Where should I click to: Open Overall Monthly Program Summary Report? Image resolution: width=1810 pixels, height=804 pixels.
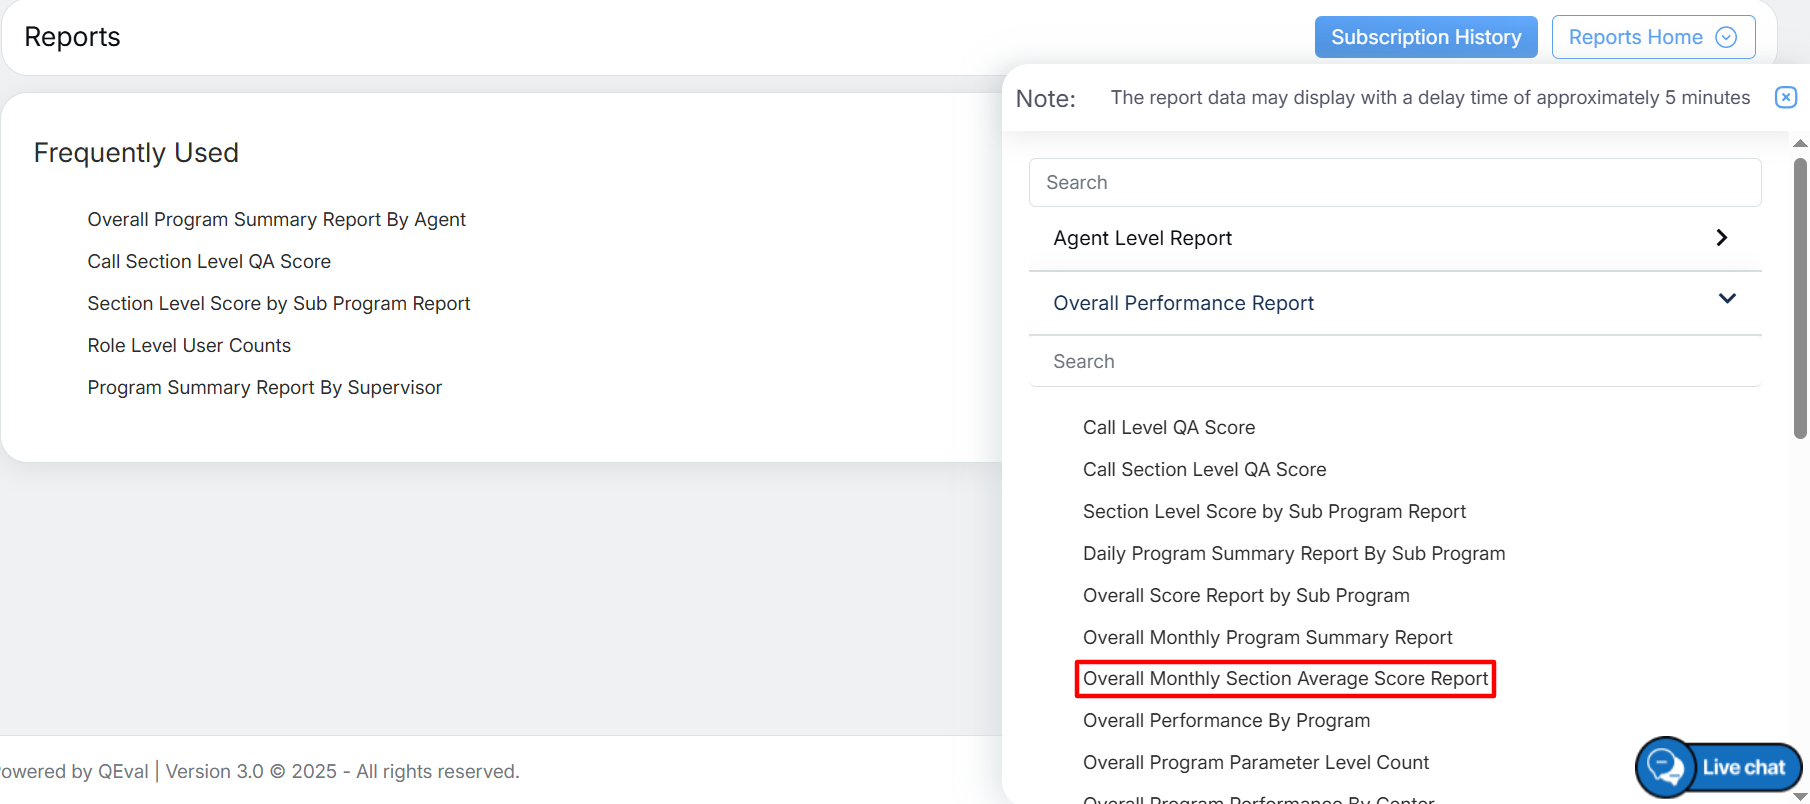[1267, 638]
